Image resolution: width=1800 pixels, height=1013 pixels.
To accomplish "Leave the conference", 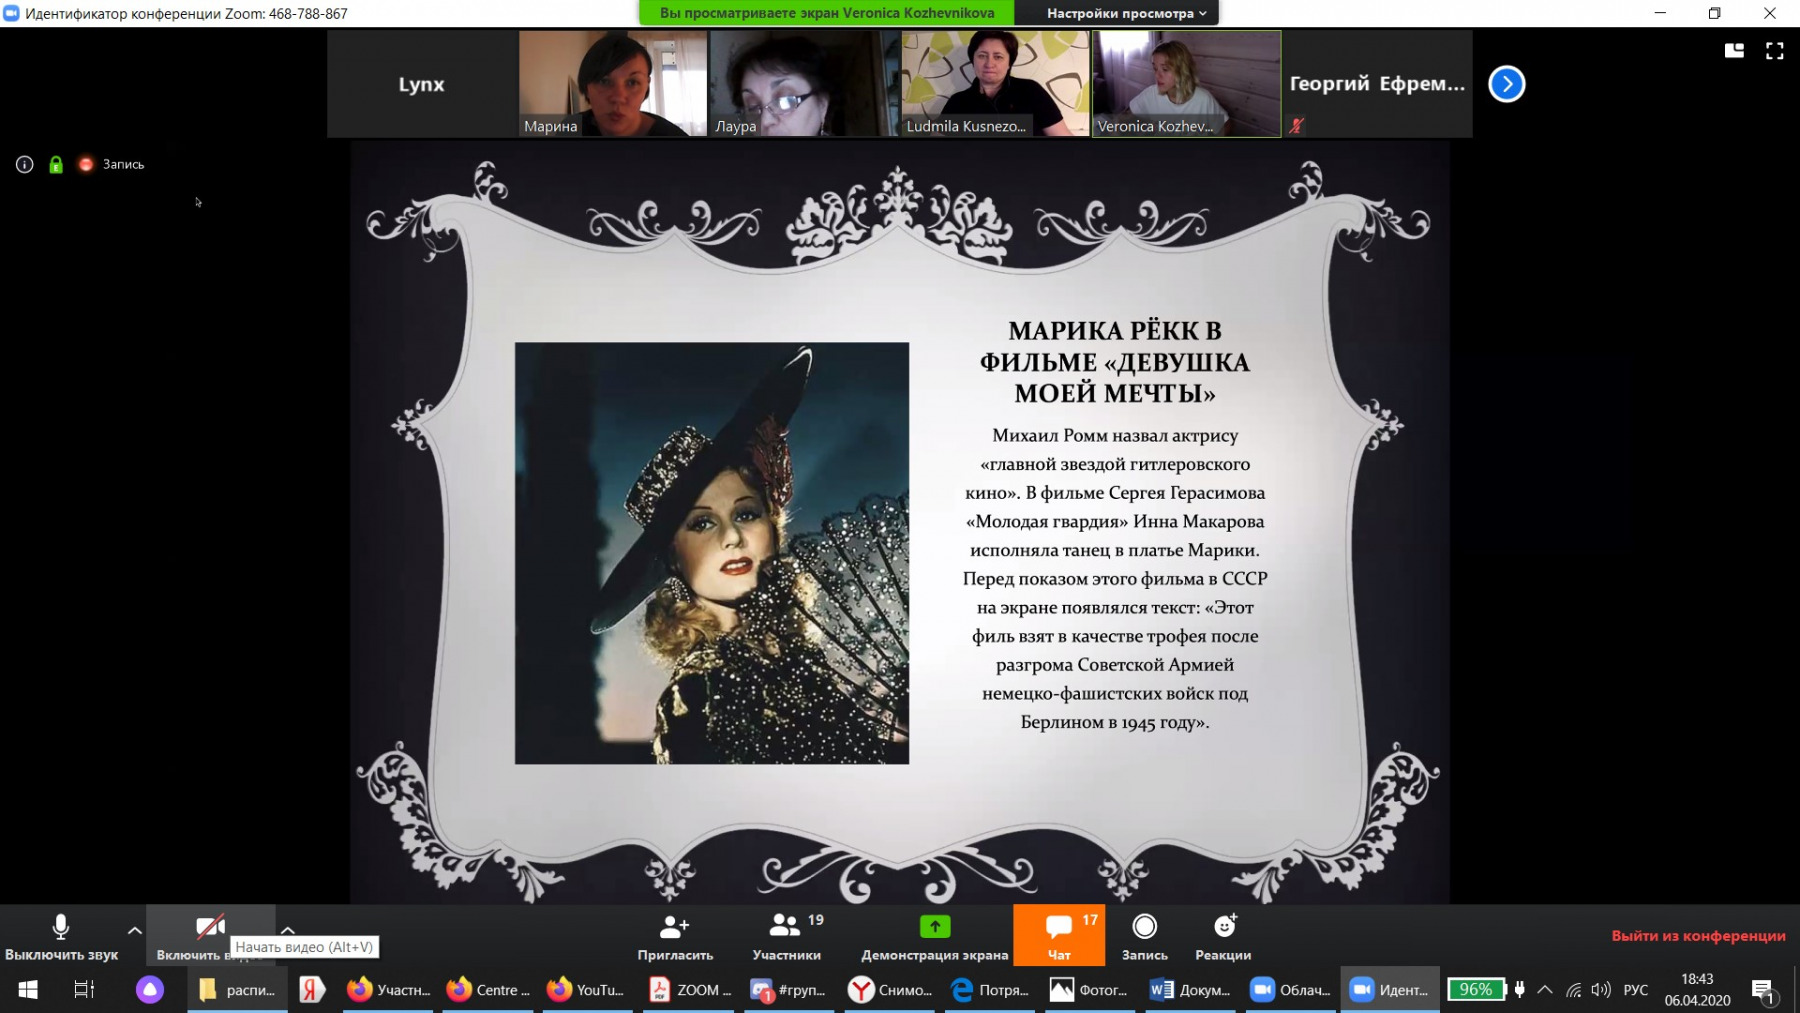I will coord(1697,936).
